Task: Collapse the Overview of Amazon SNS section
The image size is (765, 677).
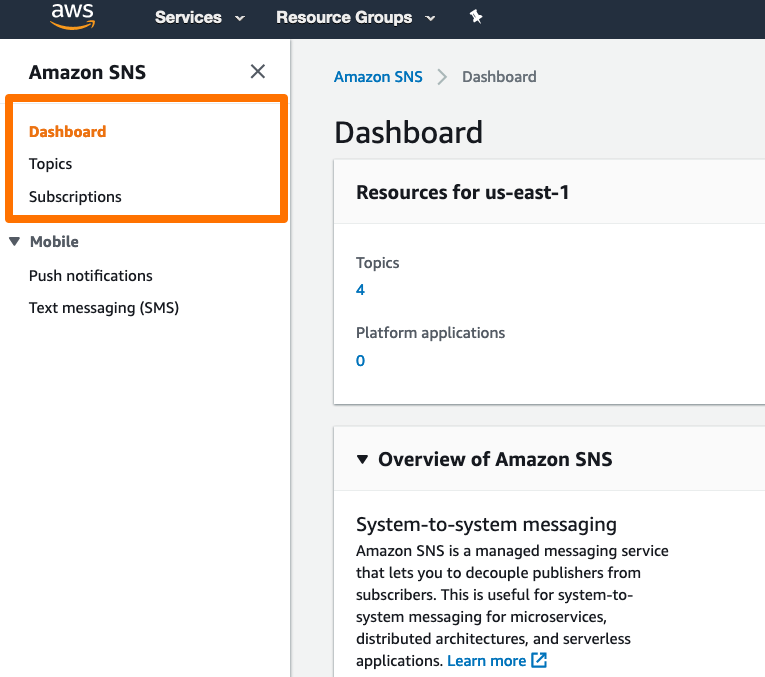Action: click(362, 459)
